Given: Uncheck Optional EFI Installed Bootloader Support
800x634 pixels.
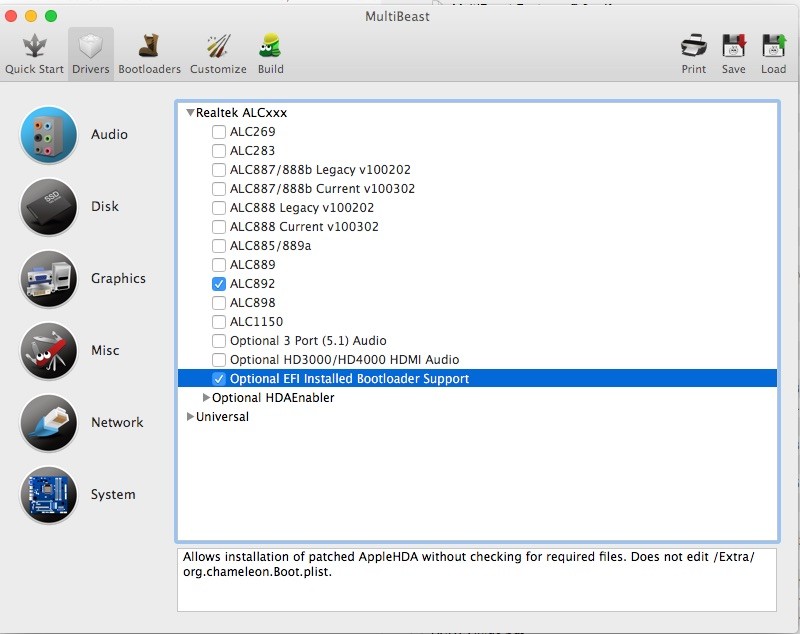Looking at the screenshot, I should (219, 378).
